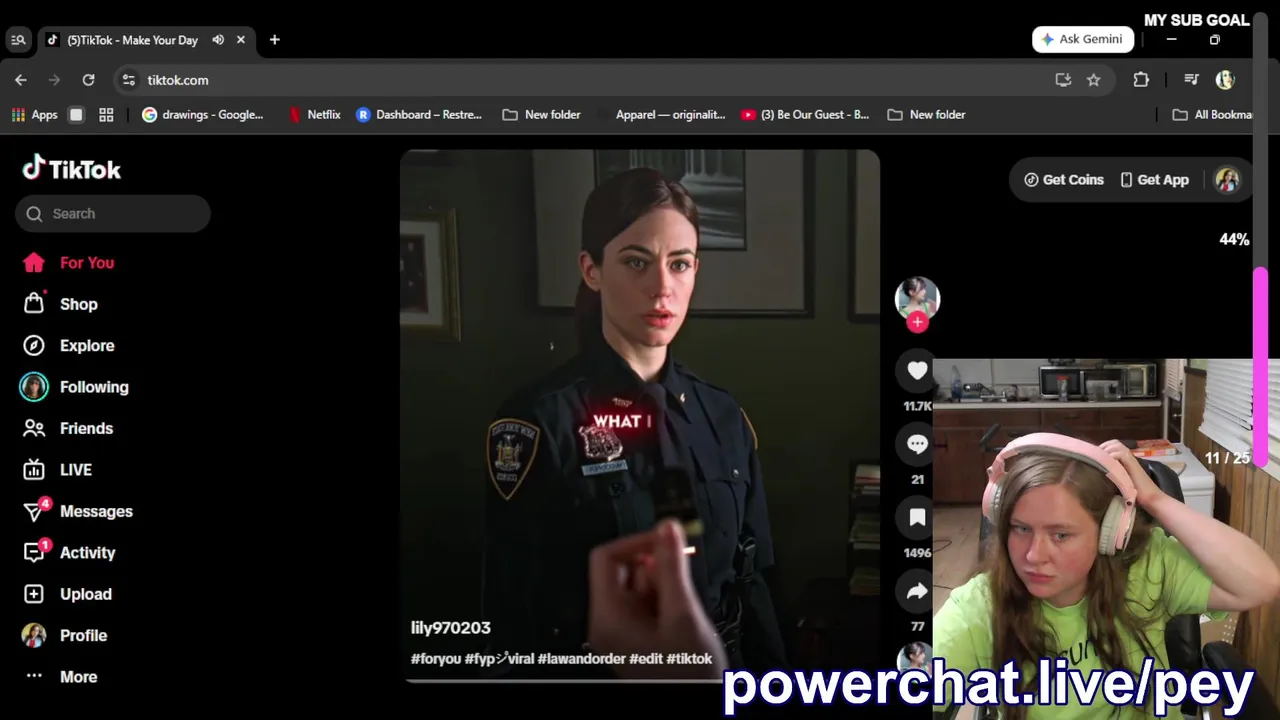Expand the first New folder bookmark
Image resolution: width=1280 pixels, height=720 pixels.
pyautogui.click(x=541, y=115)
